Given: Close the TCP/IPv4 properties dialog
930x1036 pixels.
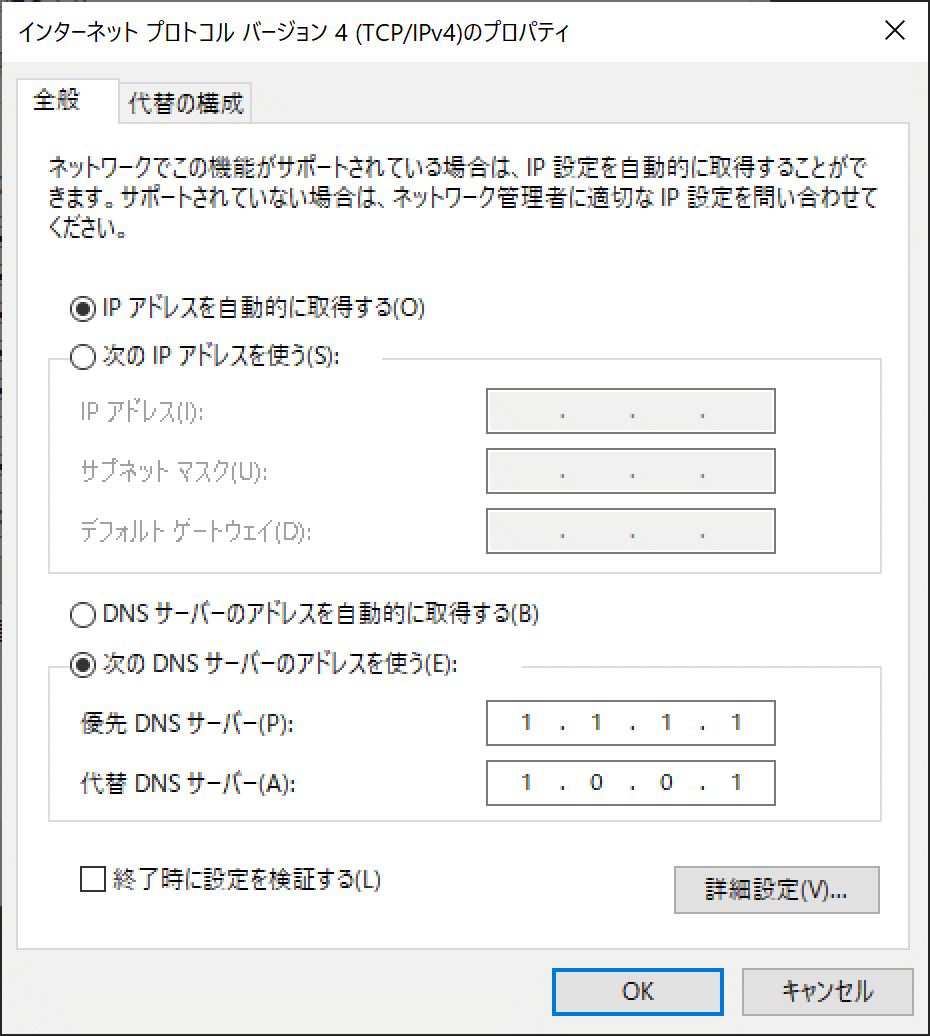Looking at the screenshot, I should [x=895, y=30].
